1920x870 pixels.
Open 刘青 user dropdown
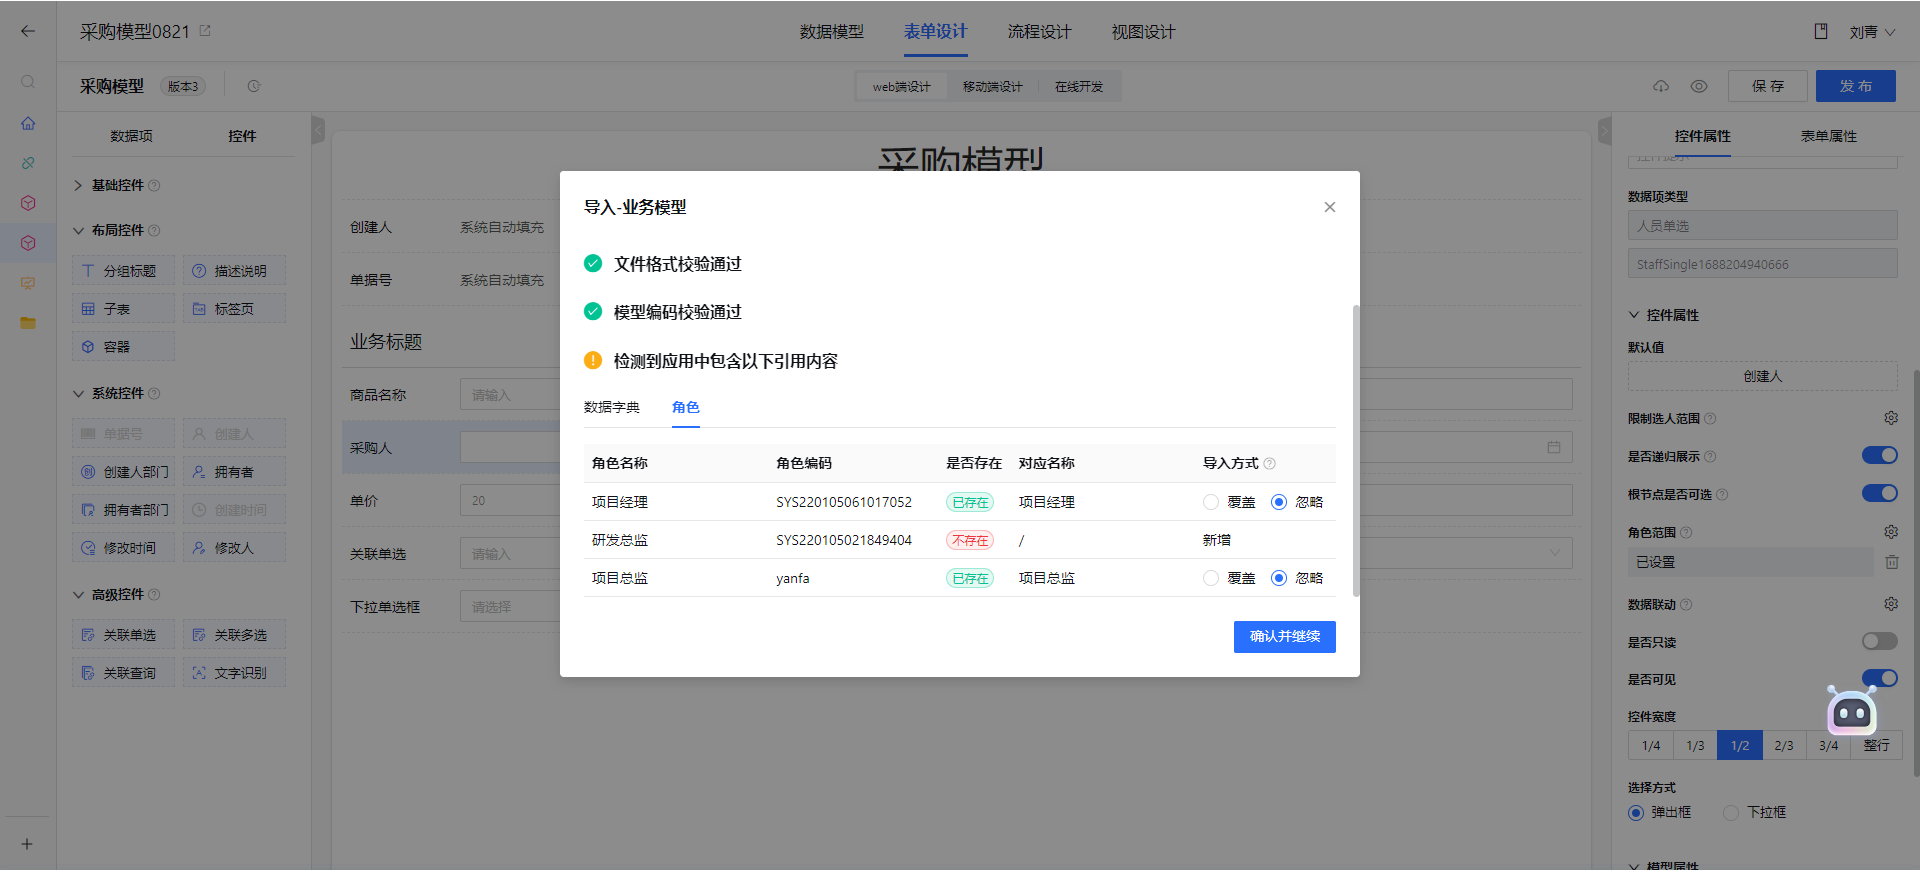tap(1872, 32)
